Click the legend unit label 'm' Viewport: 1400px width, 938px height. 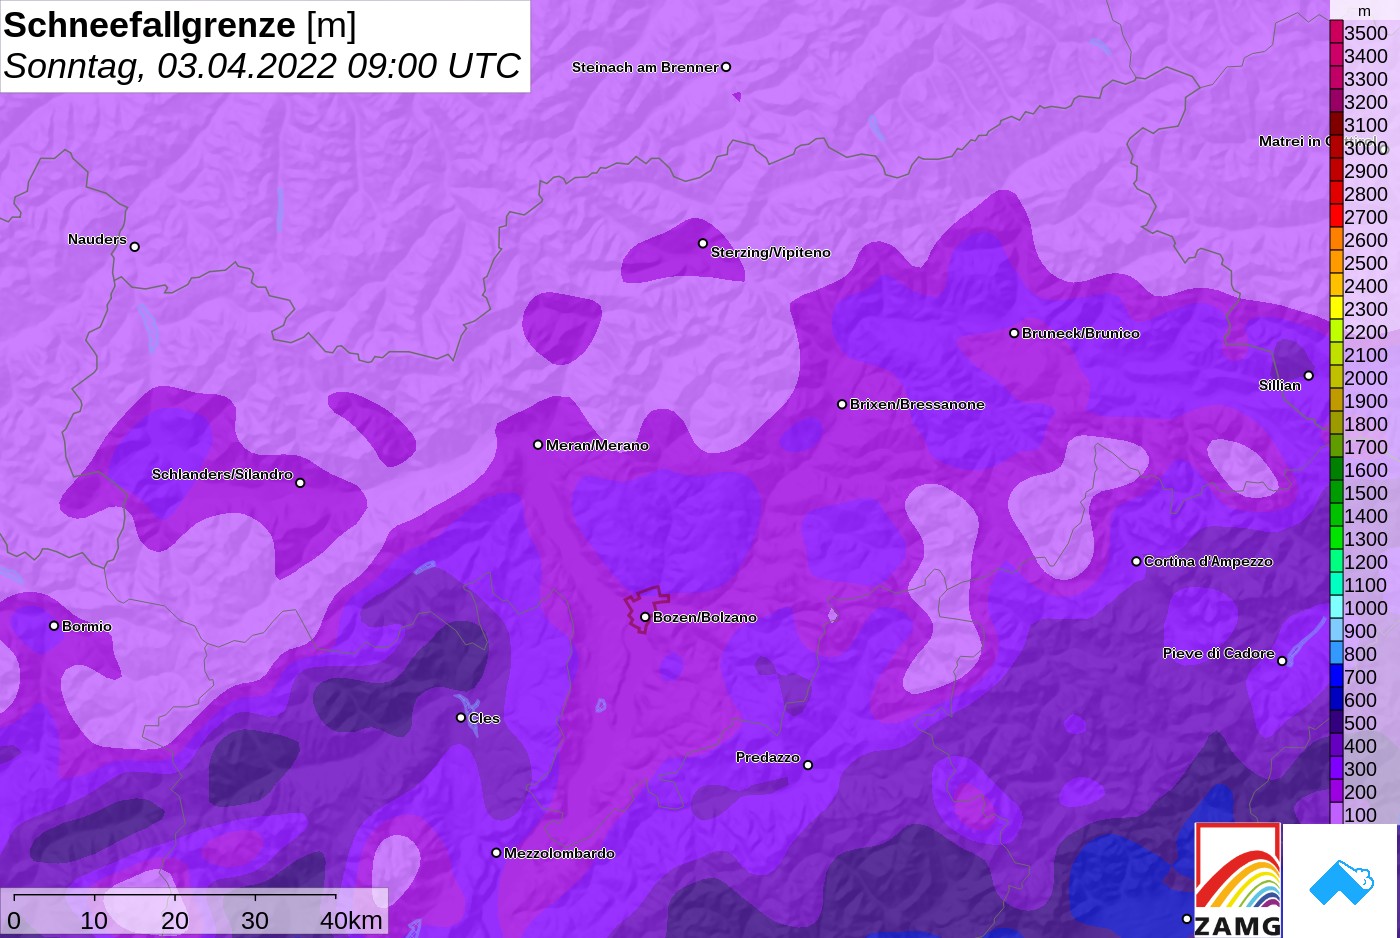[x=1365, y=12]
